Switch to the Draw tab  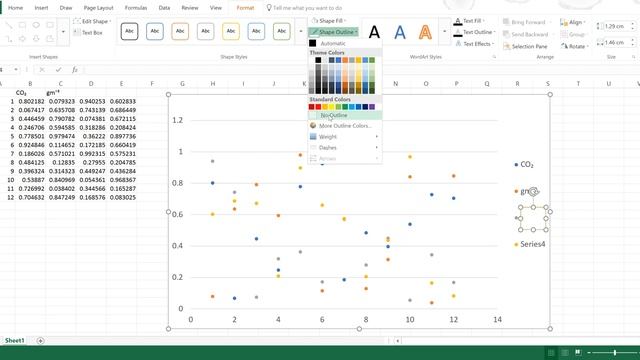coord(66,8)
